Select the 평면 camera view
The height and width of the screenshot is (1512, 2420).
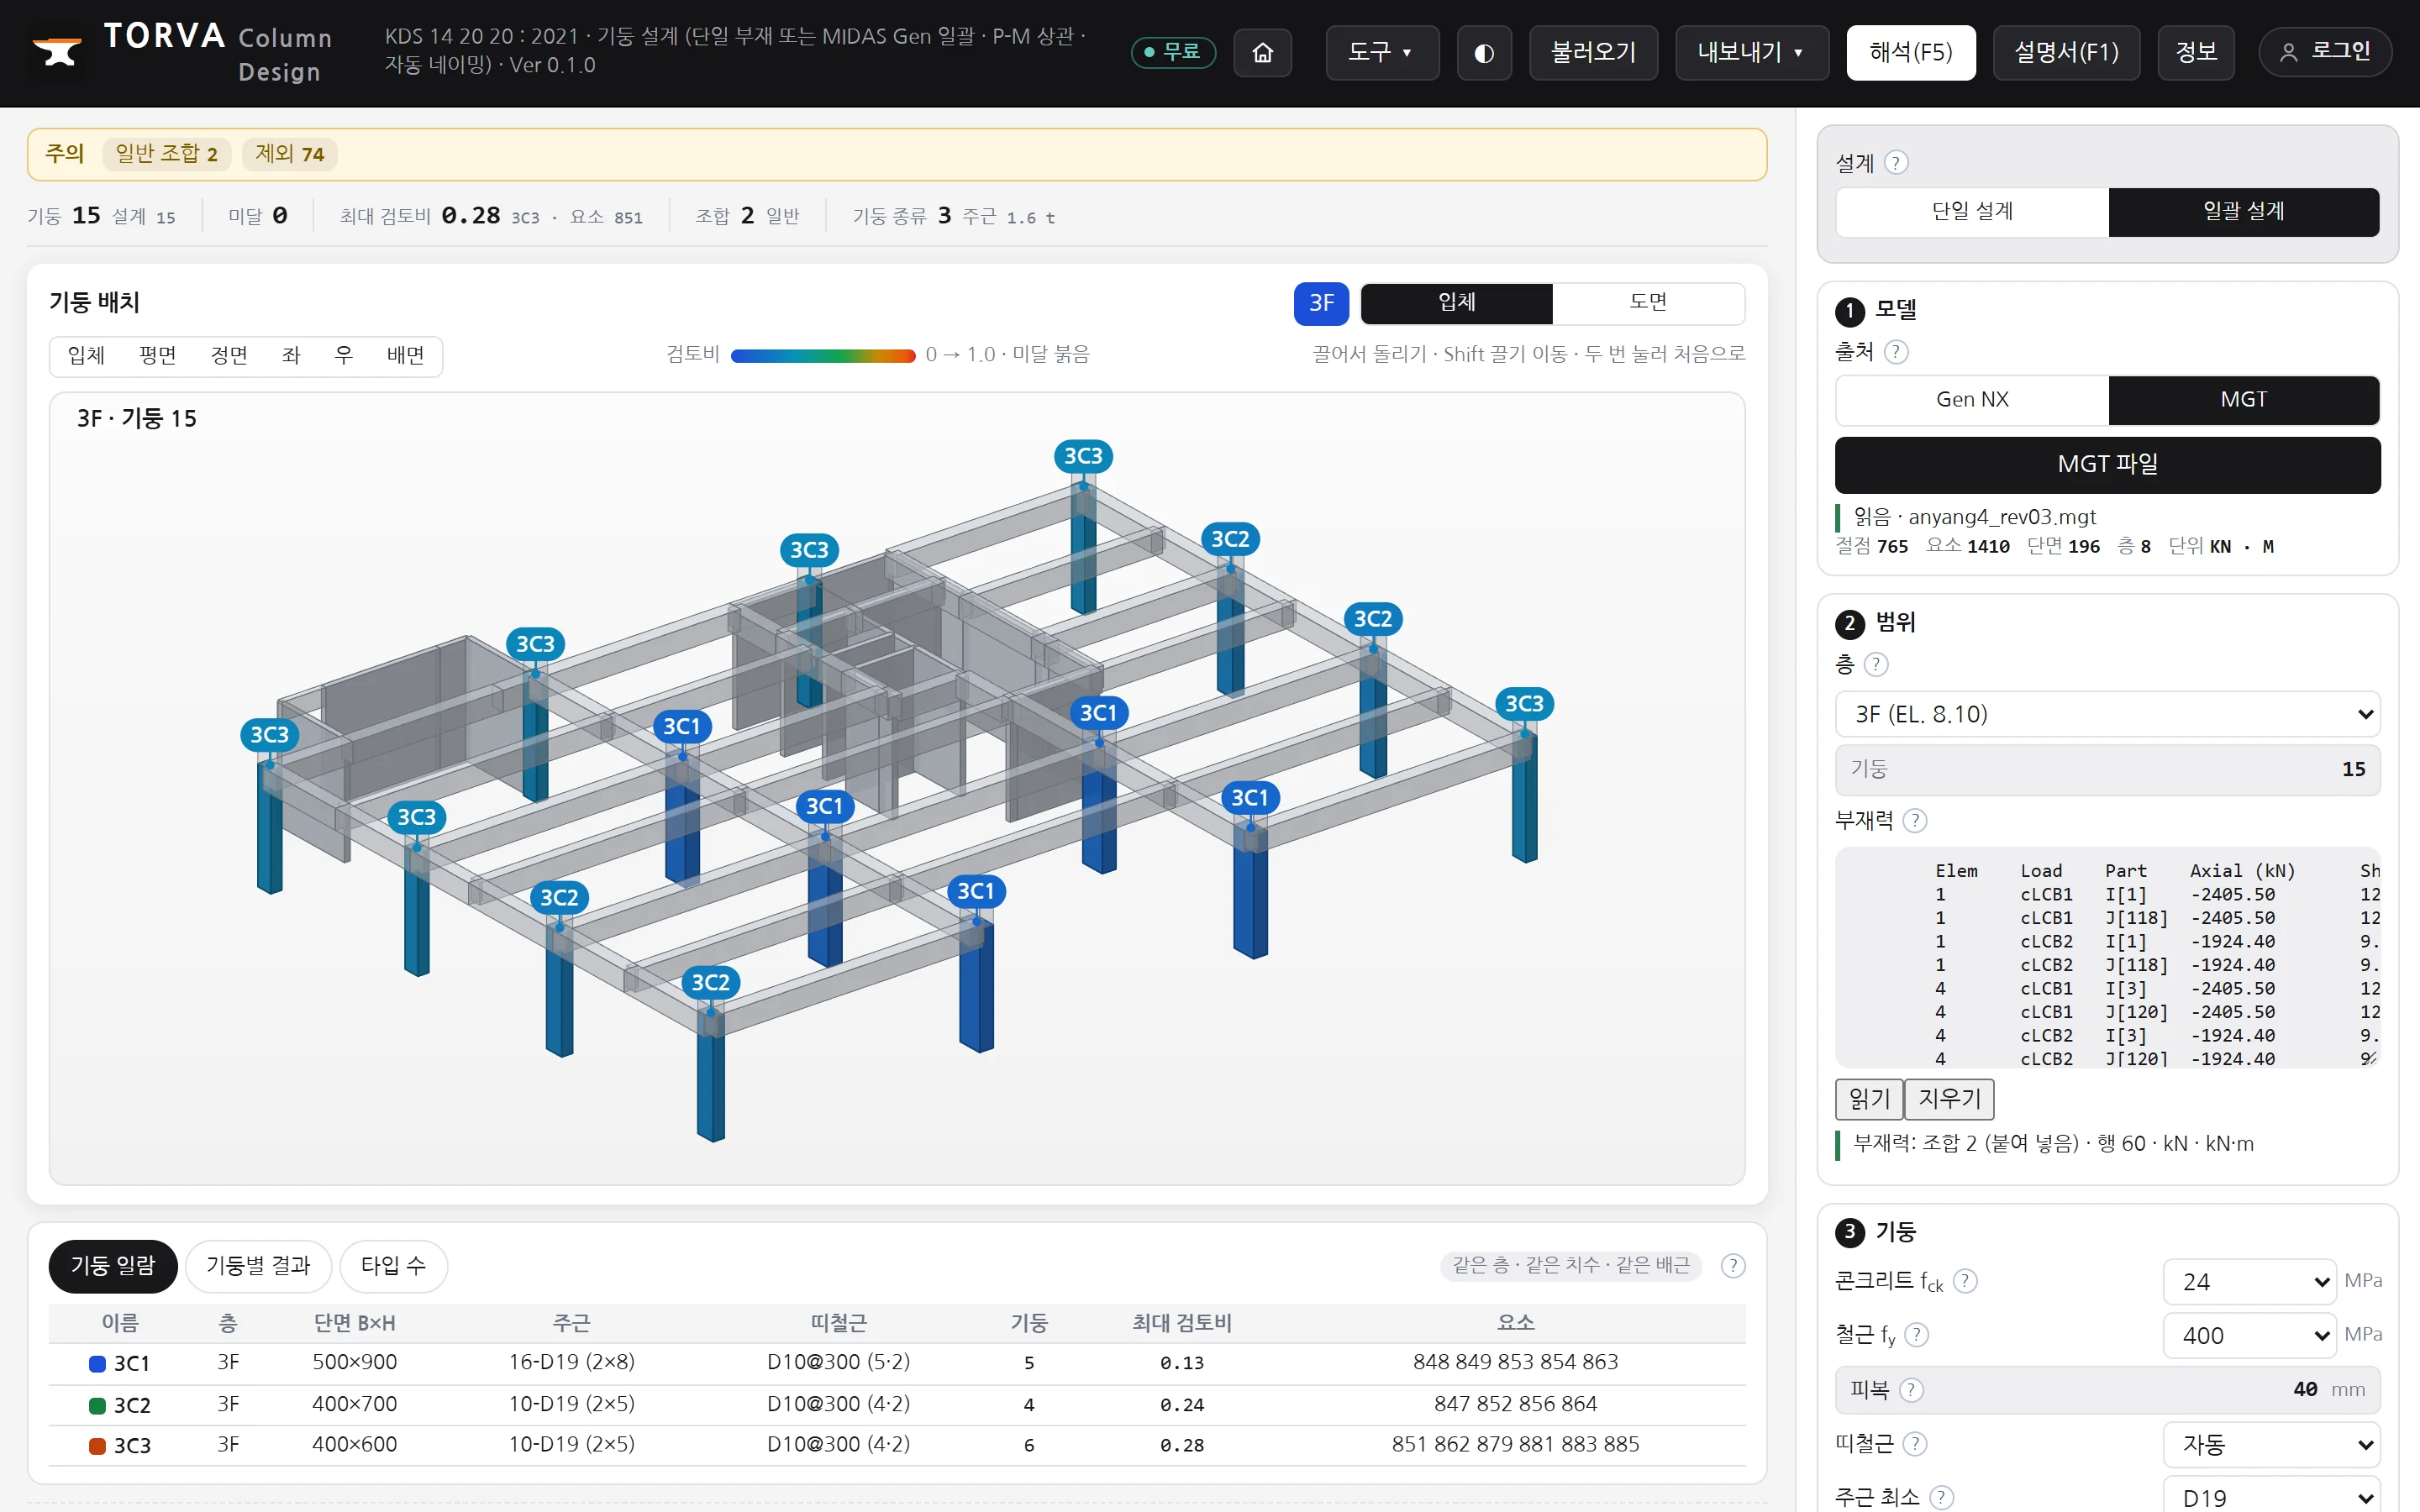coord(157,356)
